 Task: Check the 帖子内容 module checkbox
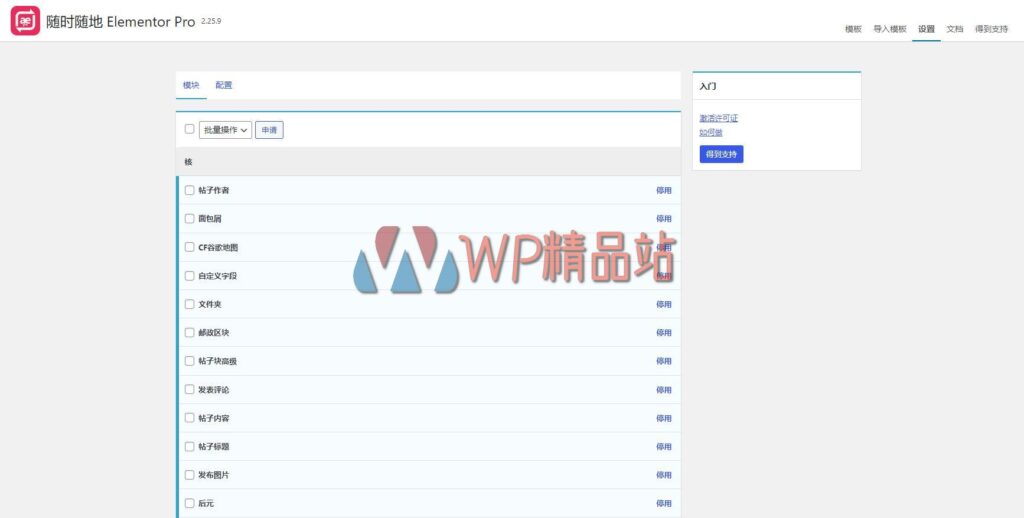(x=189, y=418)
